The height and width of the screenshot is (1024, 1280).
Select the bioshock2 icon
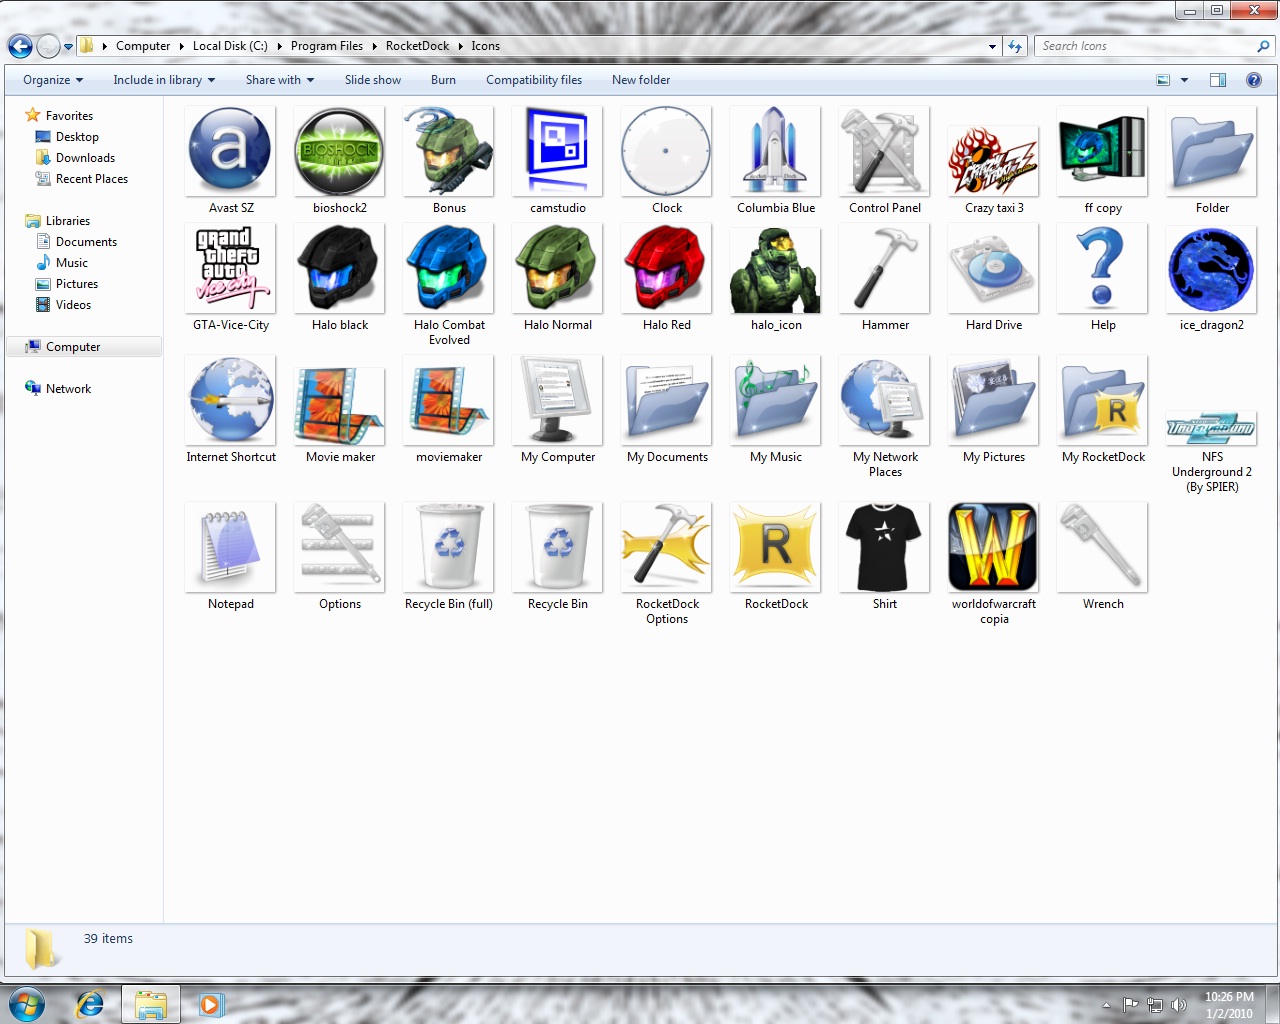pyautogui.click(x=338, y=152)
